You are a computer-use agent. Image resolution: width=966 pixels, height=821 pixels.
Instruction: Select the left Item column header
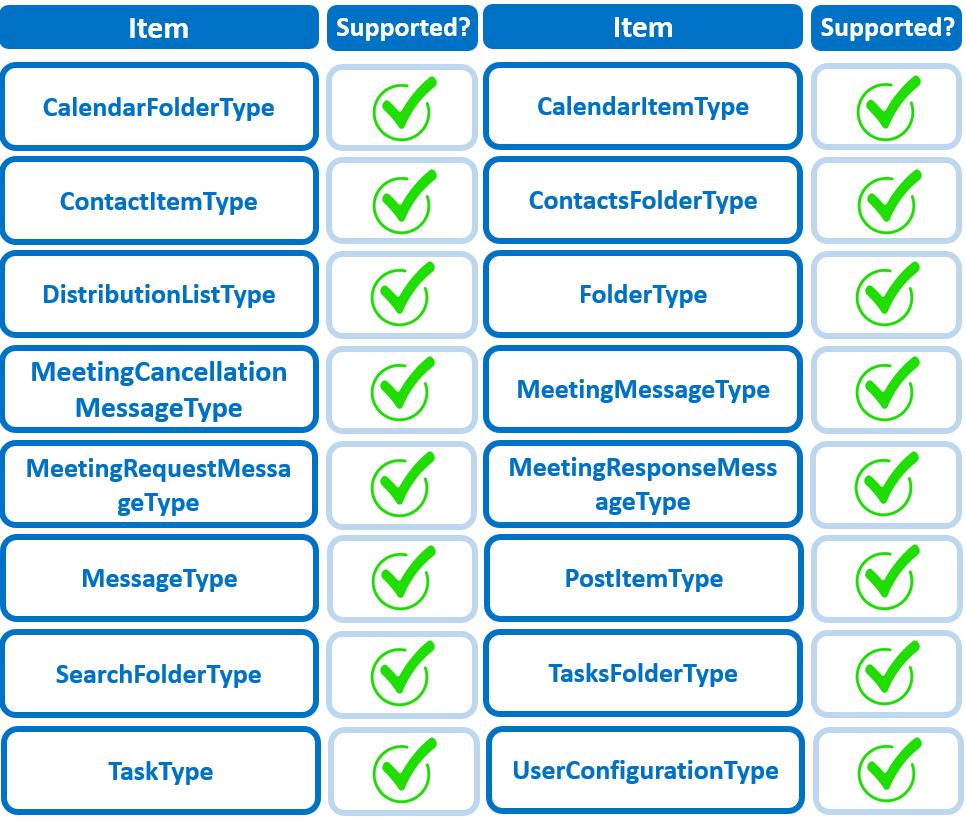coord(158,28)
